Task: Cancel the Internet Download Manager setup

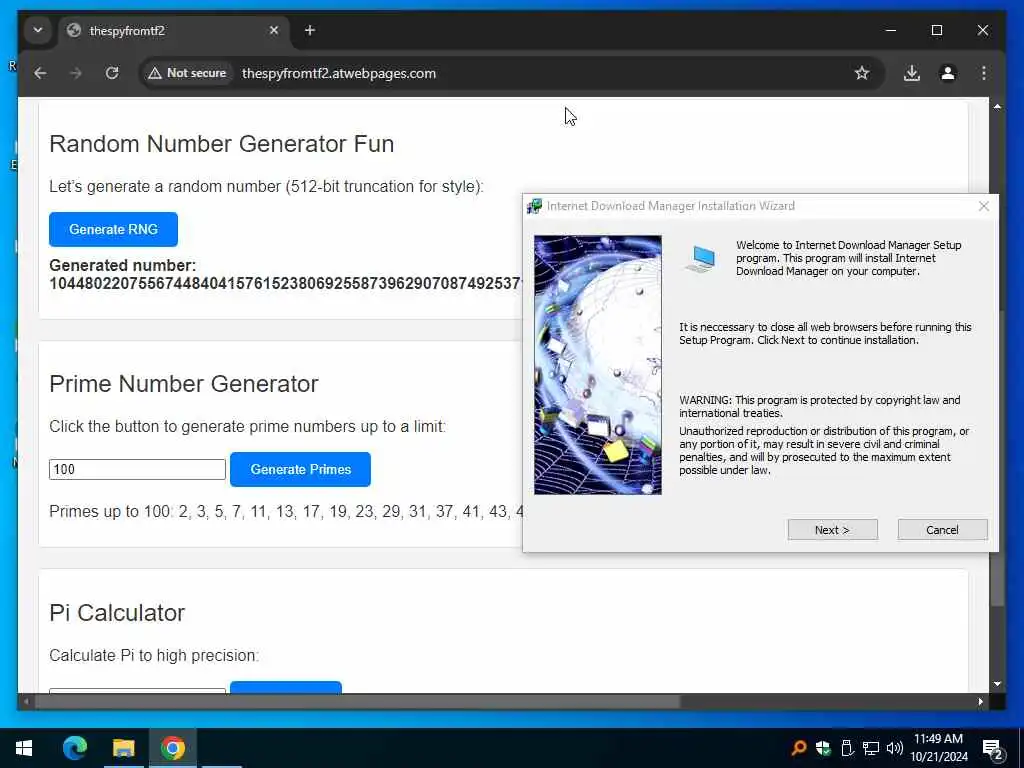Action: click(x=942, y=530)
